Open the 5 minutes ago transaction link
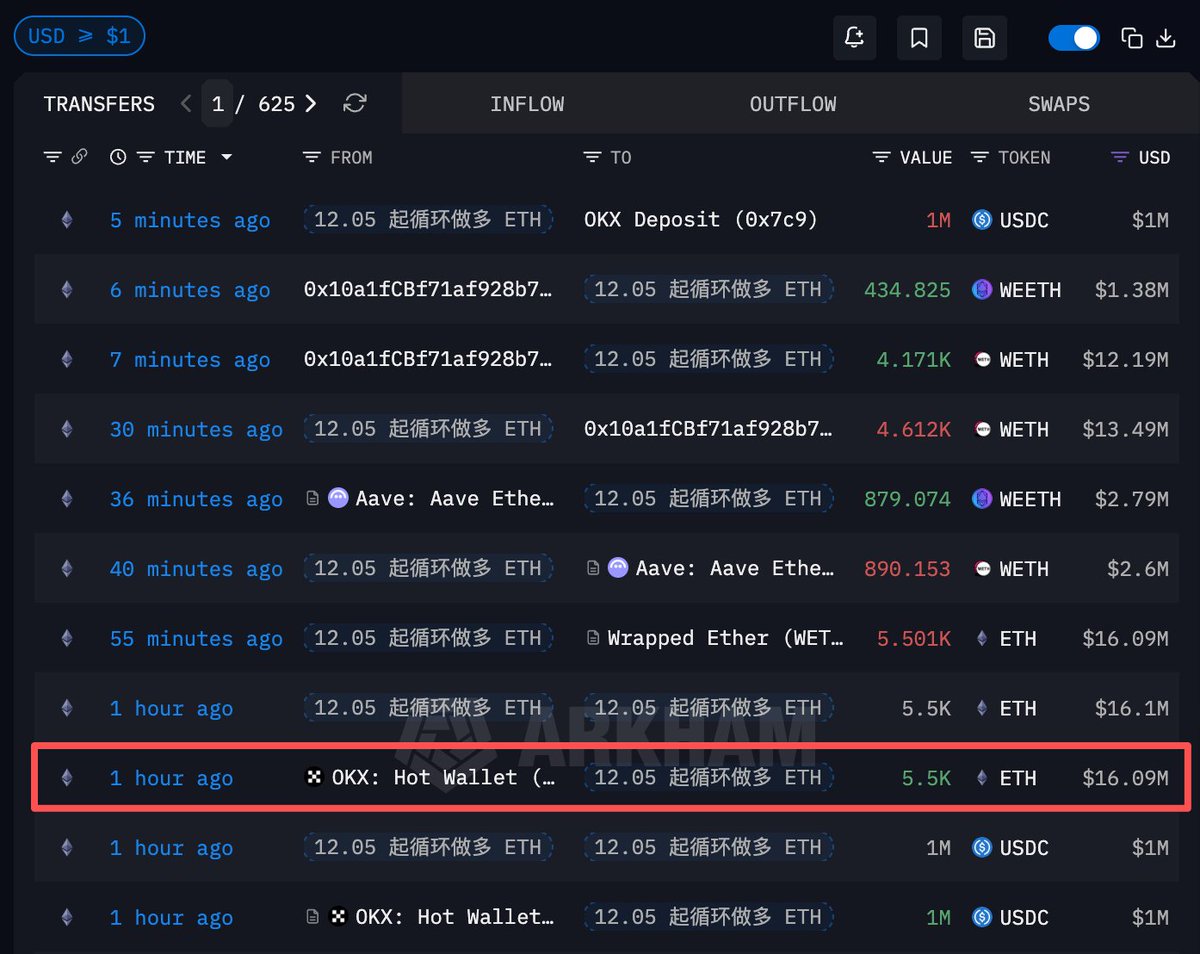 coord(190,220)
